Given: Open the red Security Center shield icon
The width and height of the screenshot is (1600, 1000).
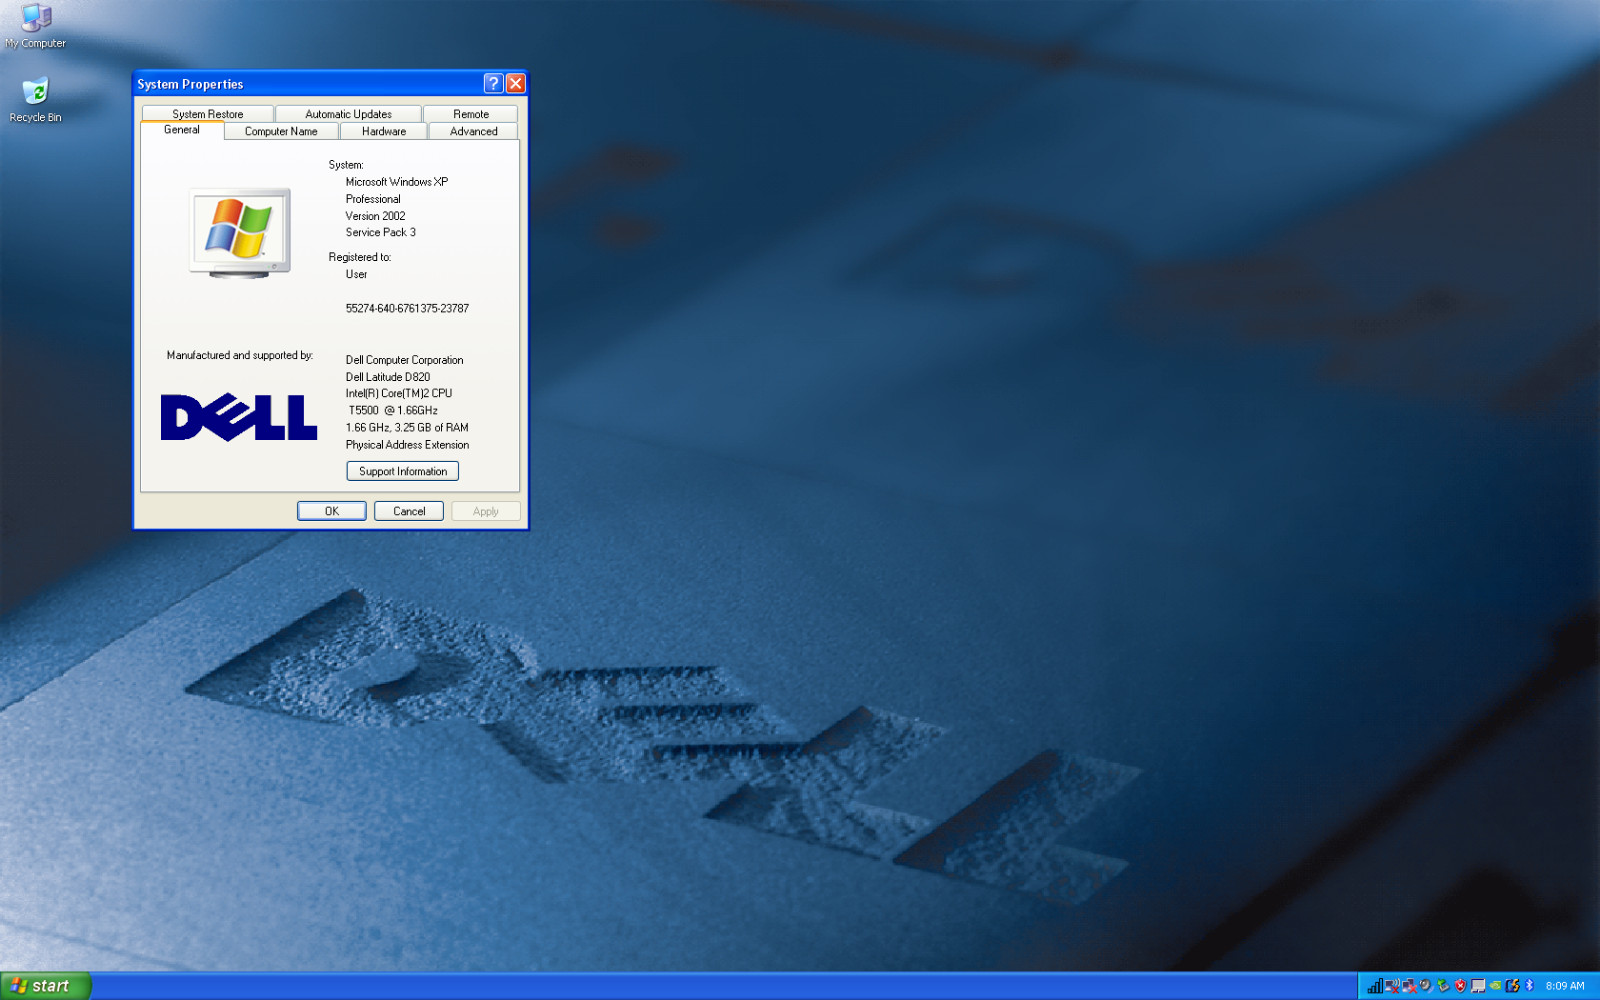Looking at the screenshot, I should pyautogui.click(x=1460, y=986).
